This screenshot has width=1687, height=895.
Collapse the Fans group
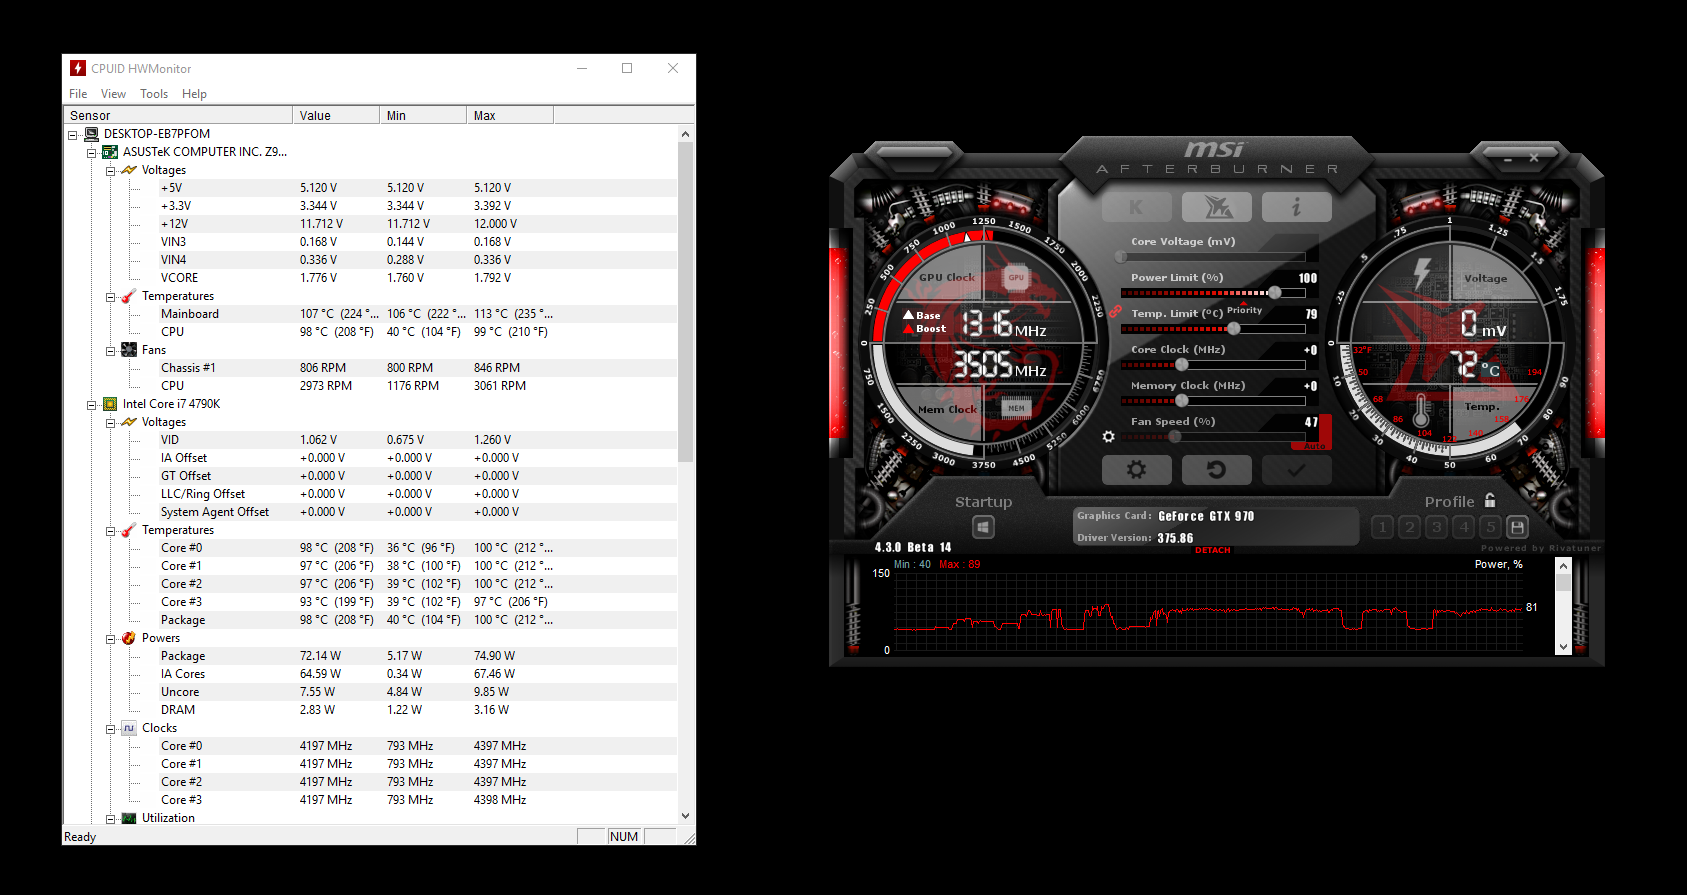point(111,350)
